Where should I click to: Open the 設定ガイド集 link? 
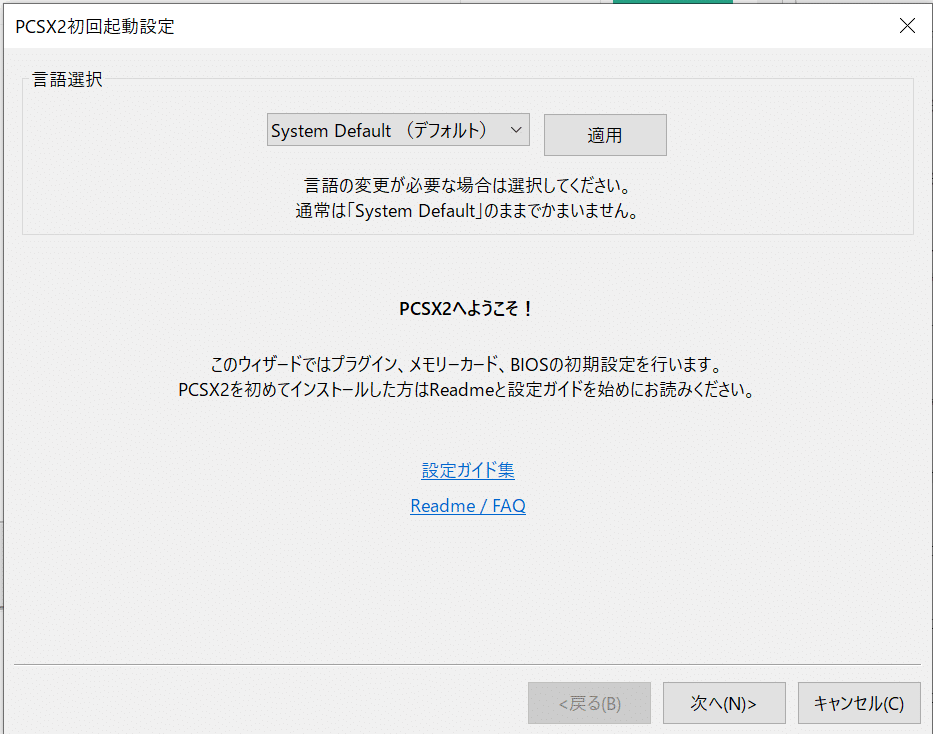[x=468, y=470]
